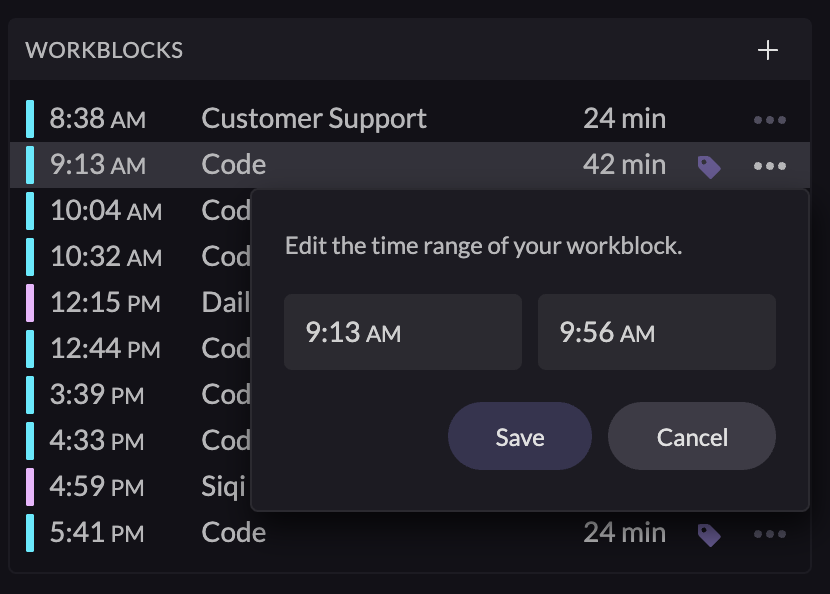Image resolution: width=830 pixels, height=594 pixels.
Task: Open three-dot menu for 5:41 PM Code
Action: [769, 534]
